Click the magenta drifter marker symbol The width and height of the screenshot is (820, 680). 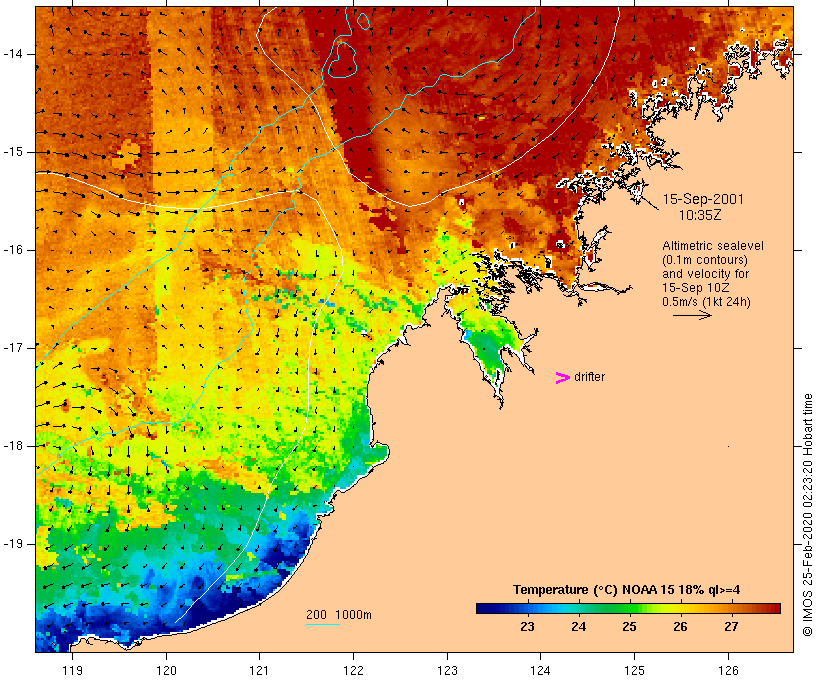tap(563, 378)
